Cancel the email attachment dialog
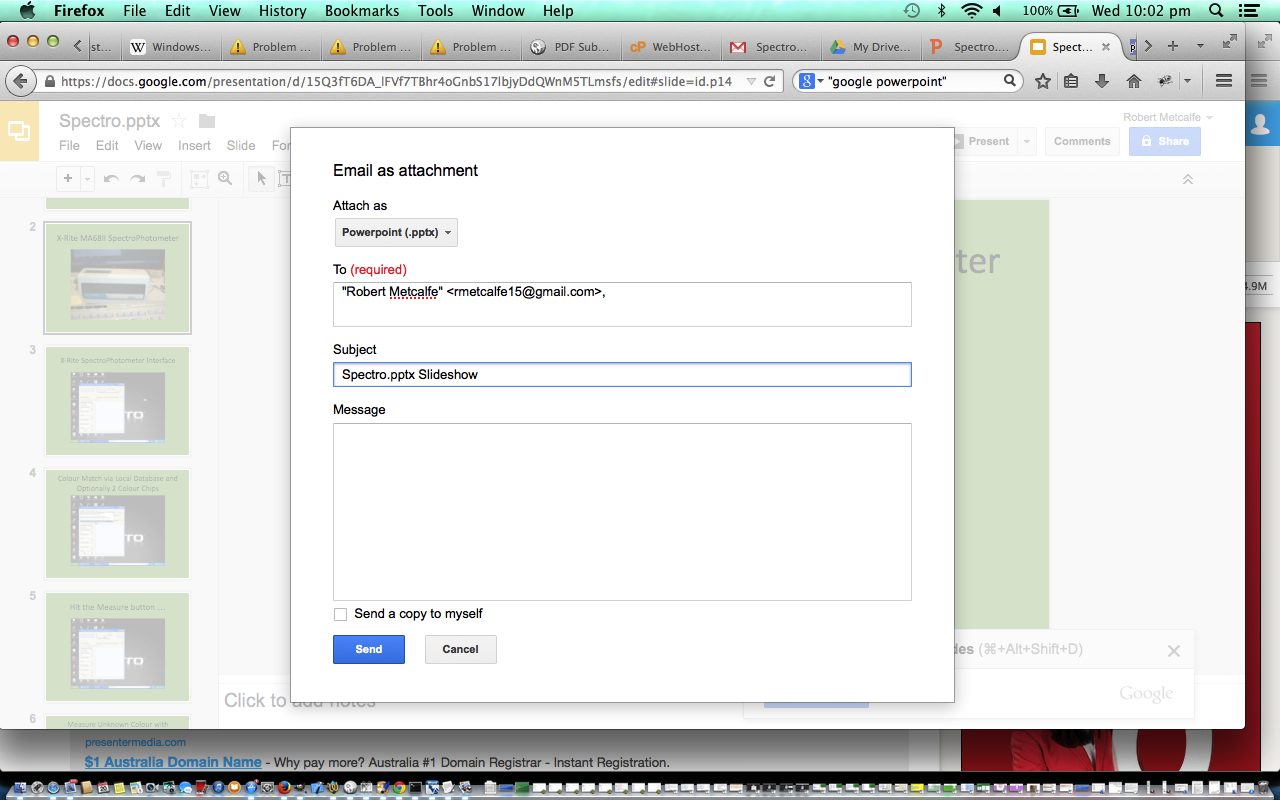 tap(460, 649)
